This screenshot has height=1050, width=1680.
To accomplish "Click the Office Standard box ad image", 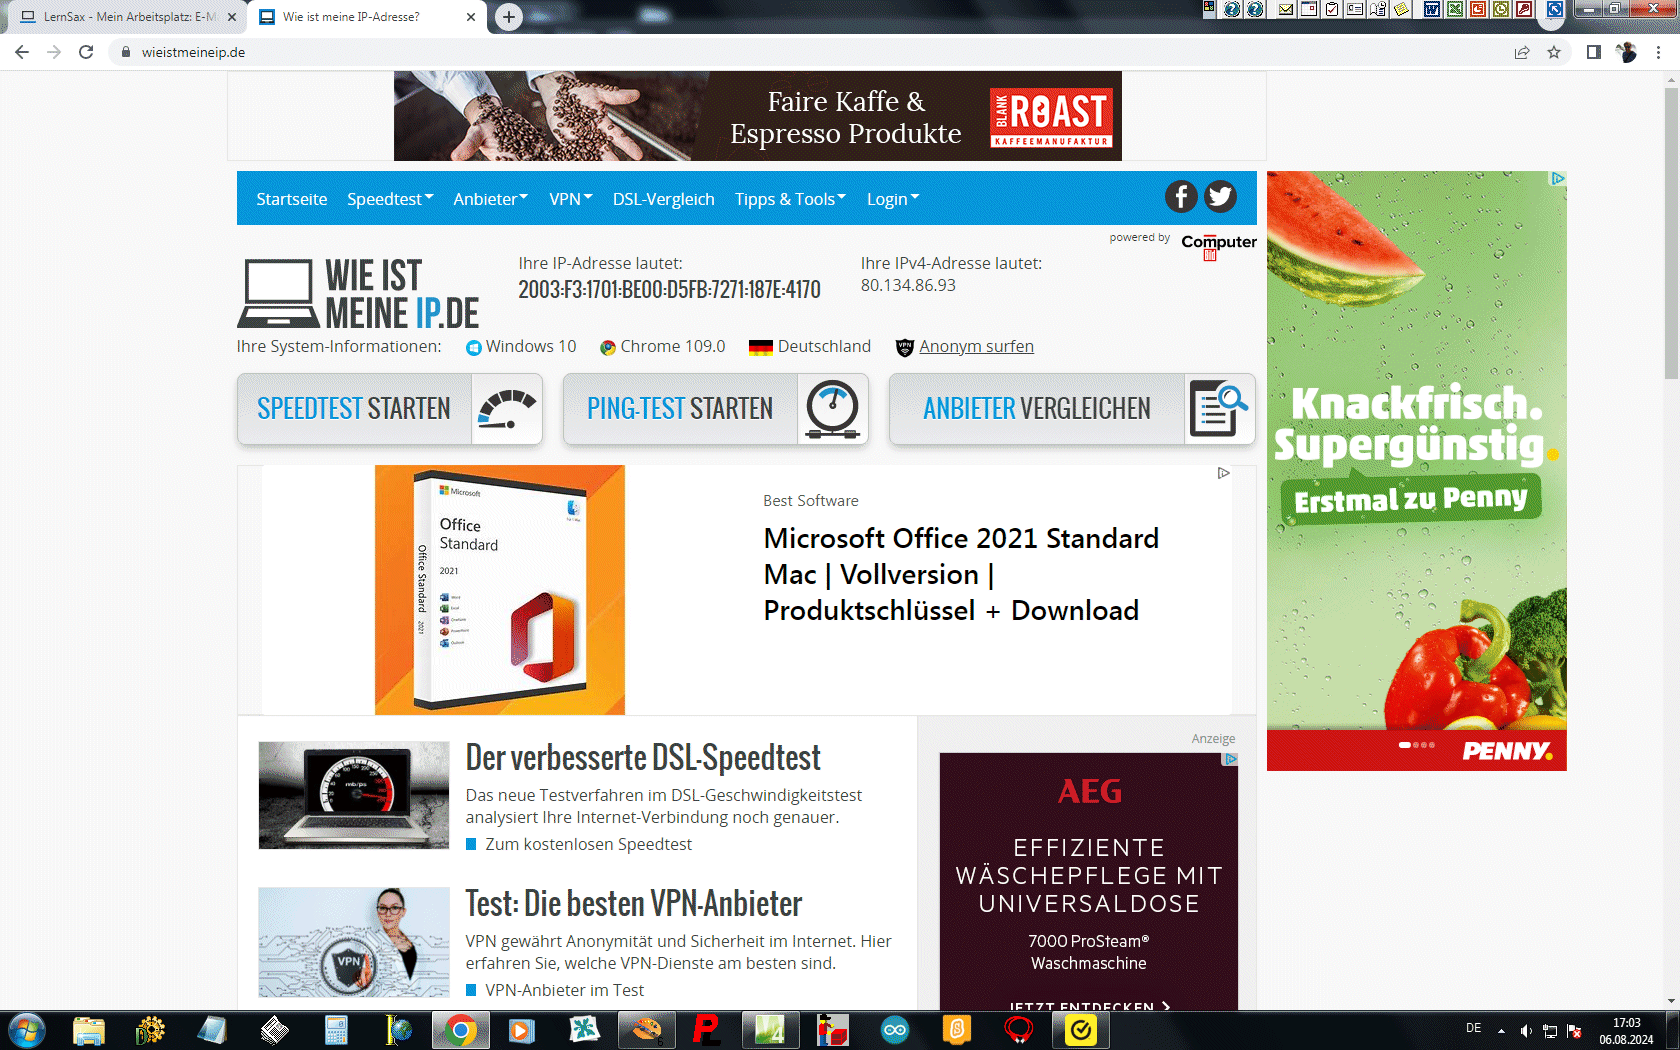I will [x=500, y=590].
